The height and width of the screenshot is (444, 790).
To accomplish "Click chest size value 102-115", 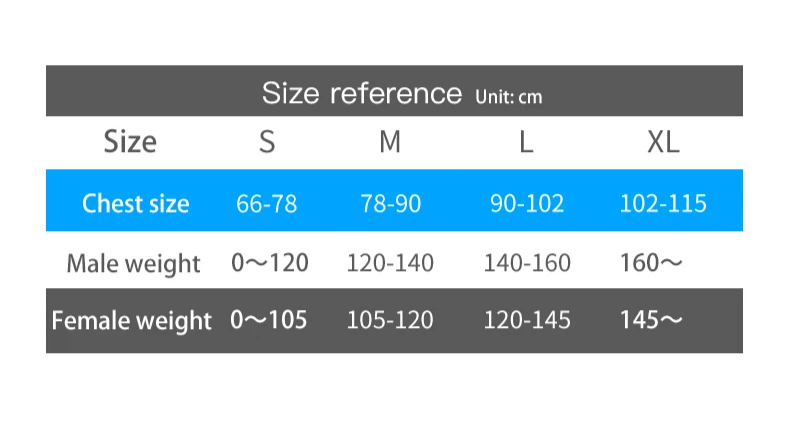I will [663, 204].
